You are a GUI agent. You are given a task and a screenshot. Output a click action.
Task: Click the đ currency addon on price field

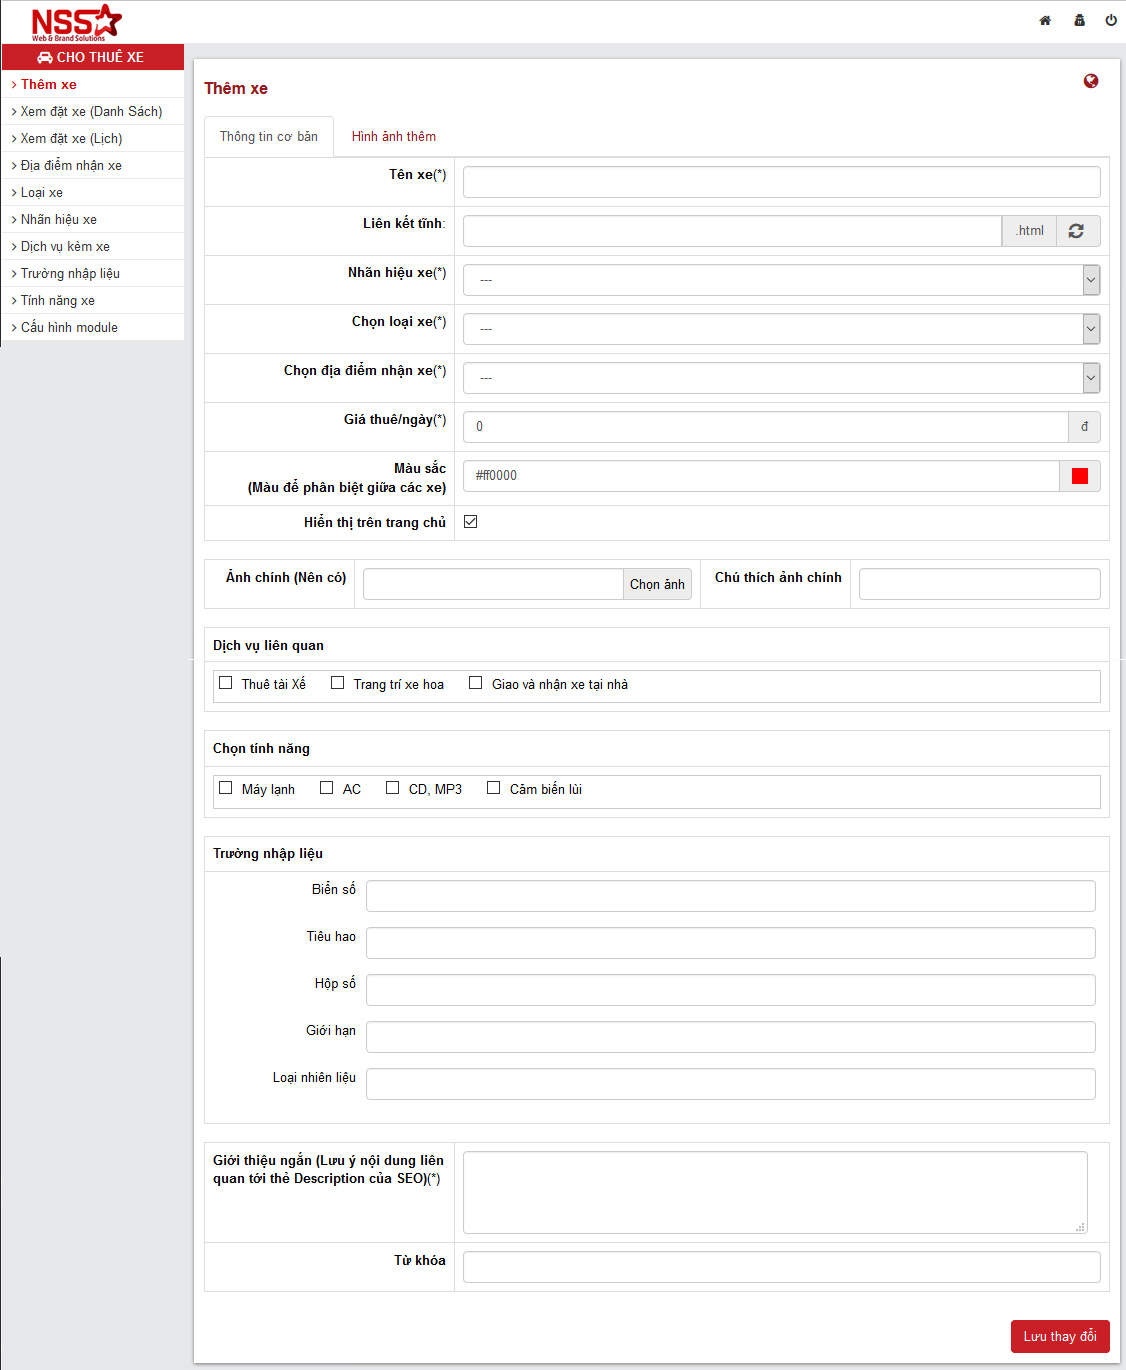pyautogui.click(x=1084, y=427)
